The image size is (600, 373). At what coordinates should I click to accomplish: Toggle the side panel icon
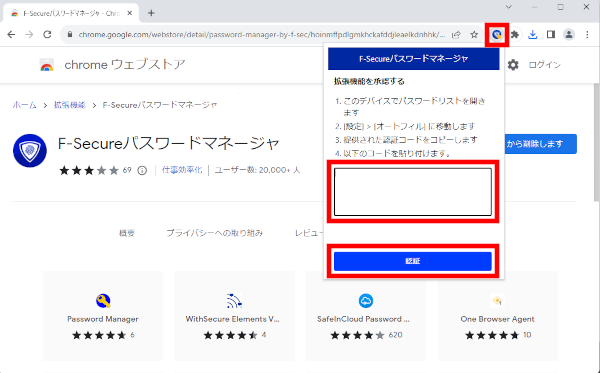pyautogui.click(x=551, y=35)
